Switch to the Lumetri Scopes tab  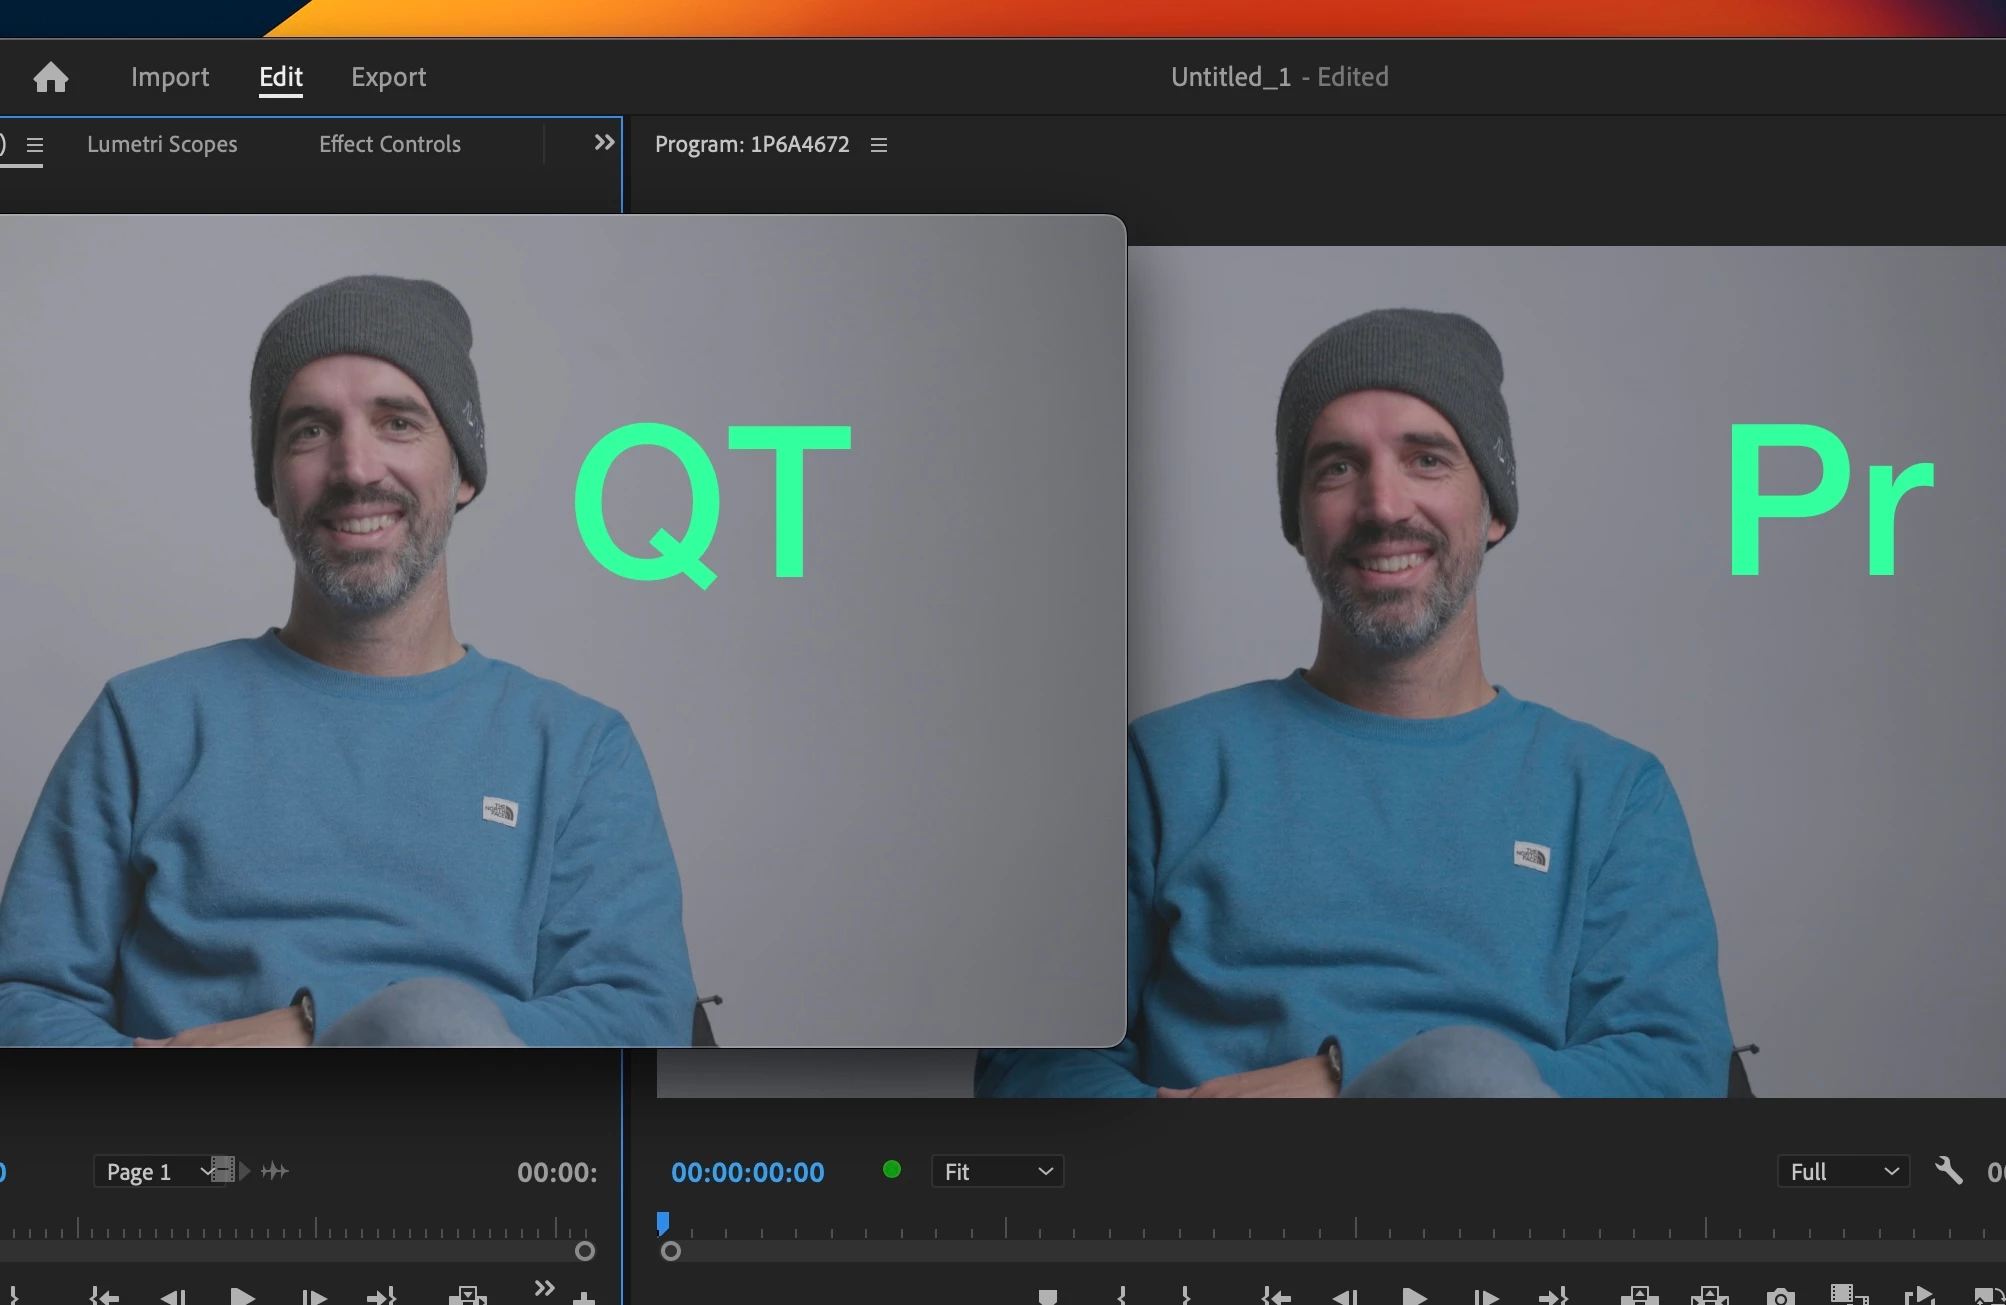[162, 144]
